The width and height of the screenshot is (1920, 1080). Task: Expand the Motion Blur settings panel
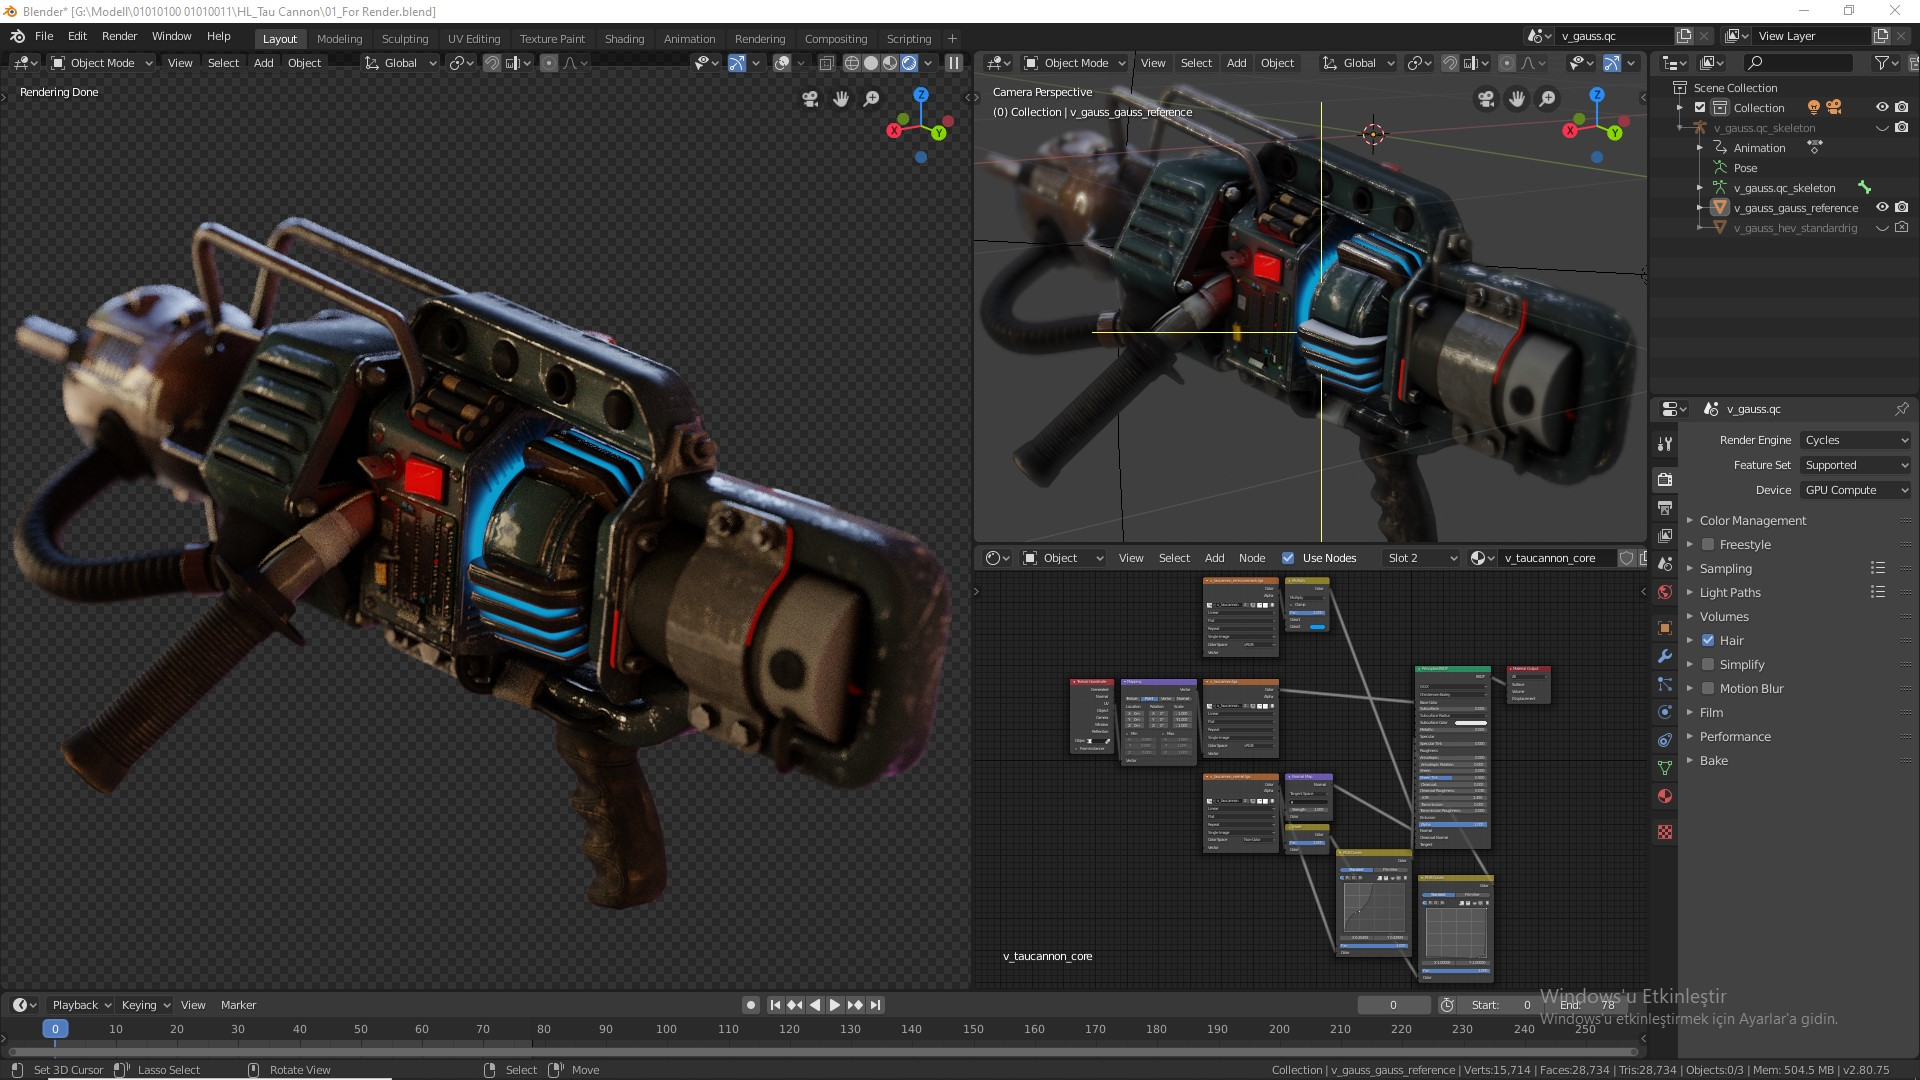click(1691, 687)
